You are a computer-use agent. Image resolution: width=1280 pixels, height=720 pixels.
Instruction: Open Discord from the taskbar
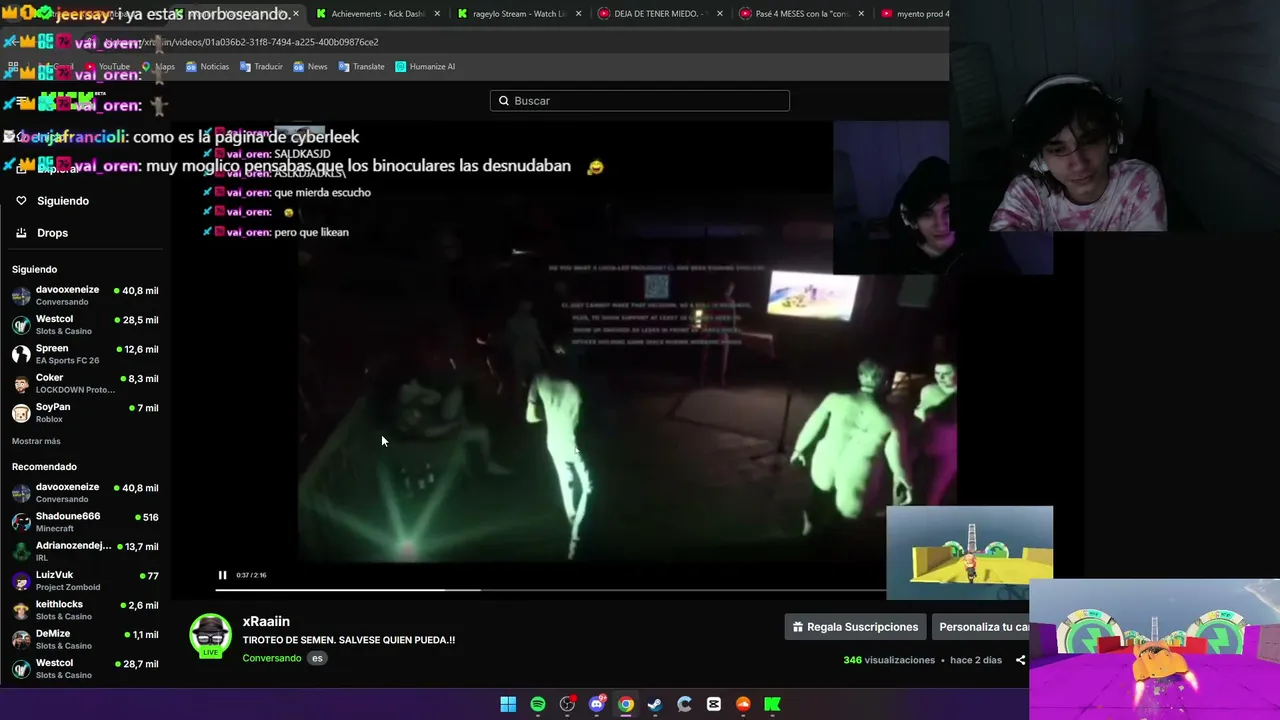(x=597, y=705)
